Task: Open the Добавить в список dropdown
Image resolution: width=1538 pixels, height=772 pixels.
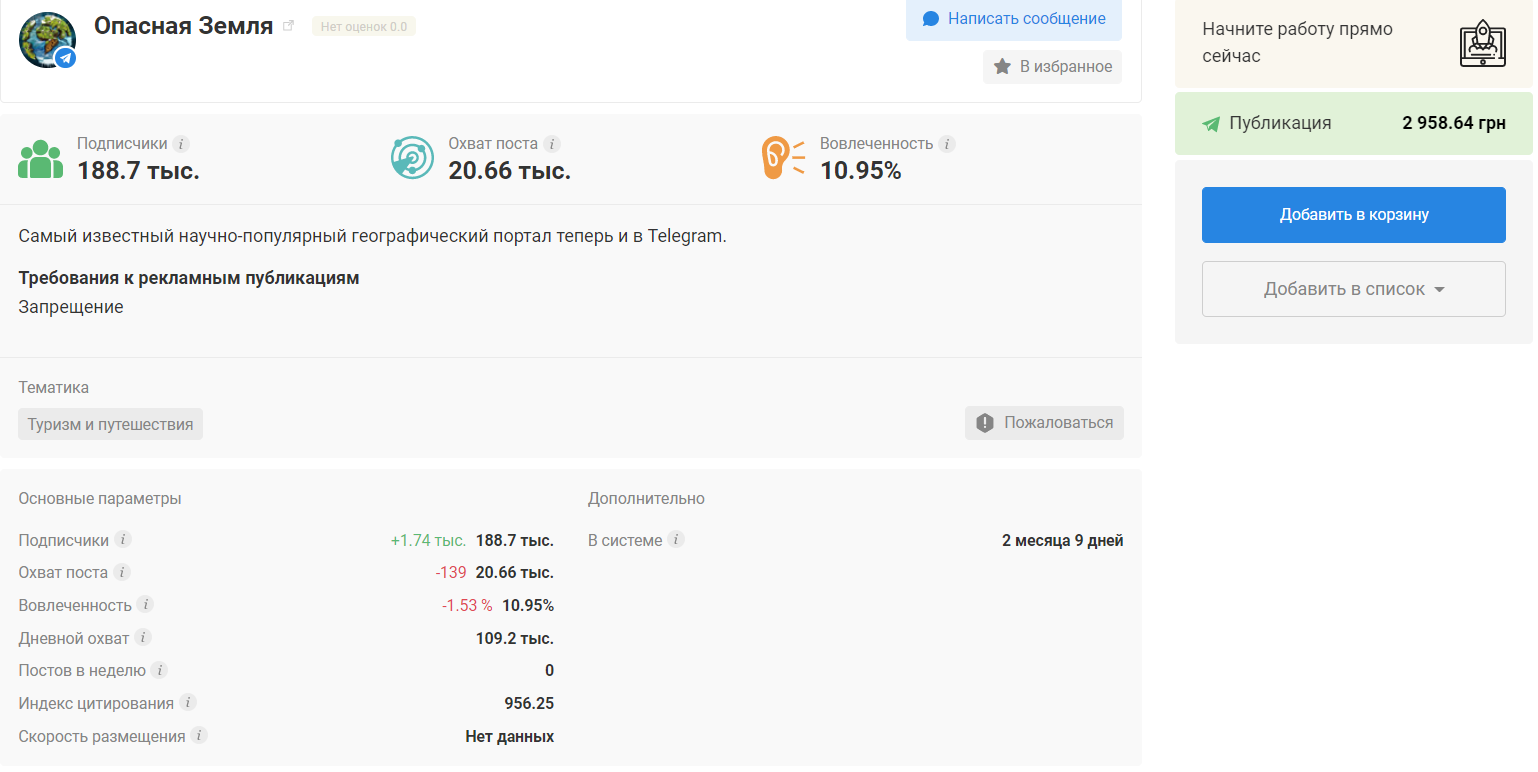Action: point(1353,289)
